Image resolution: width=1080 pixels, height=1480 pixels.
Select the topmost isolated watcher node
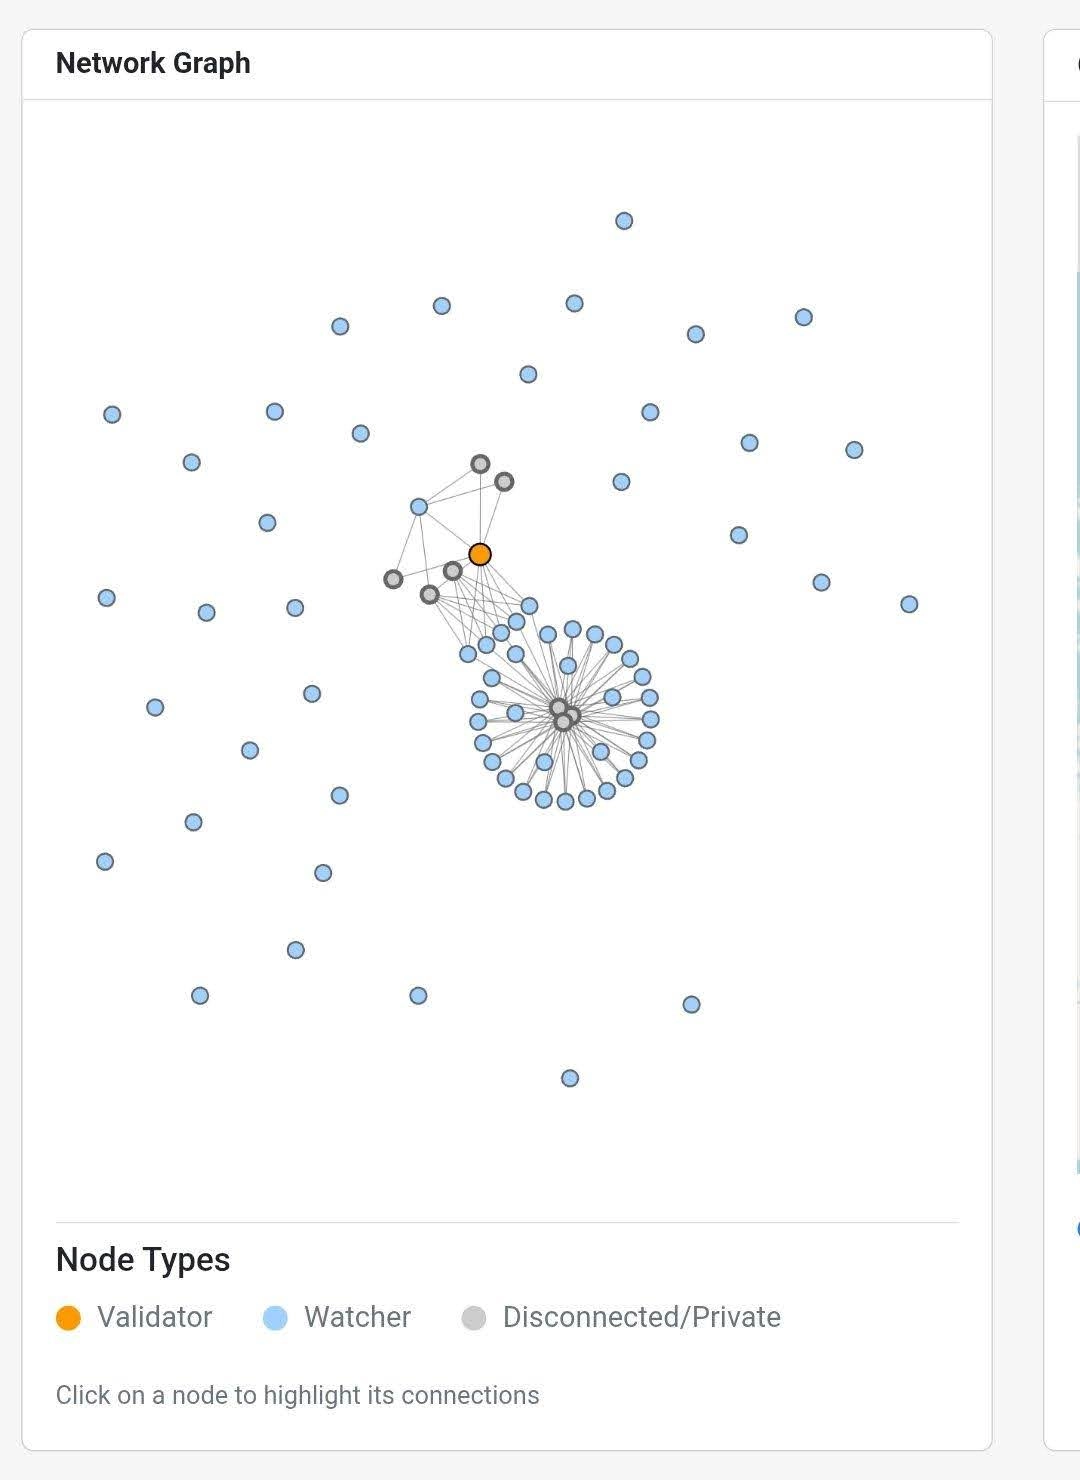624,221
